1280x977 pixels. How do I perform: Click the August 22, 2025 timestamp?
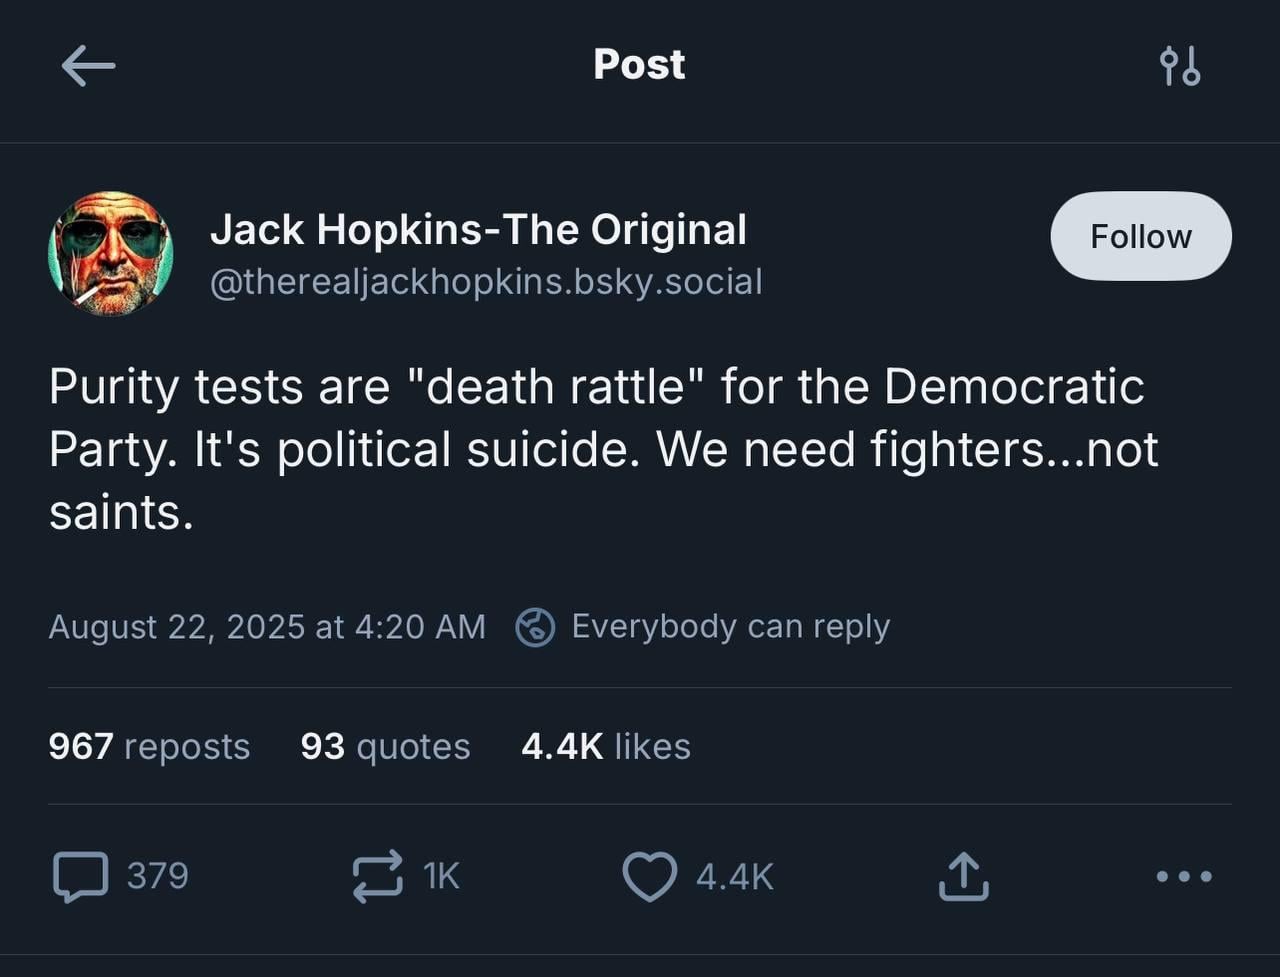pos(267,627)
